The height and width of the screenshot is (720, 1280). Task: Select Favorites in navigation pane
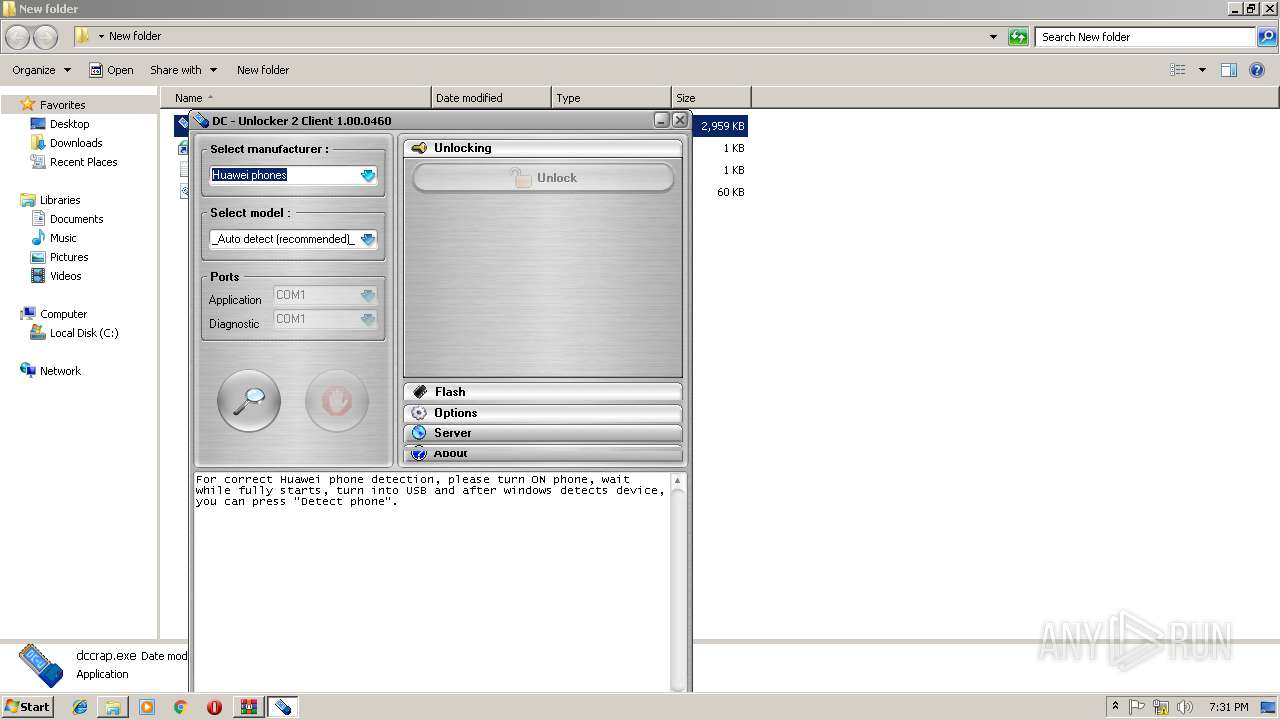[62, 105]
